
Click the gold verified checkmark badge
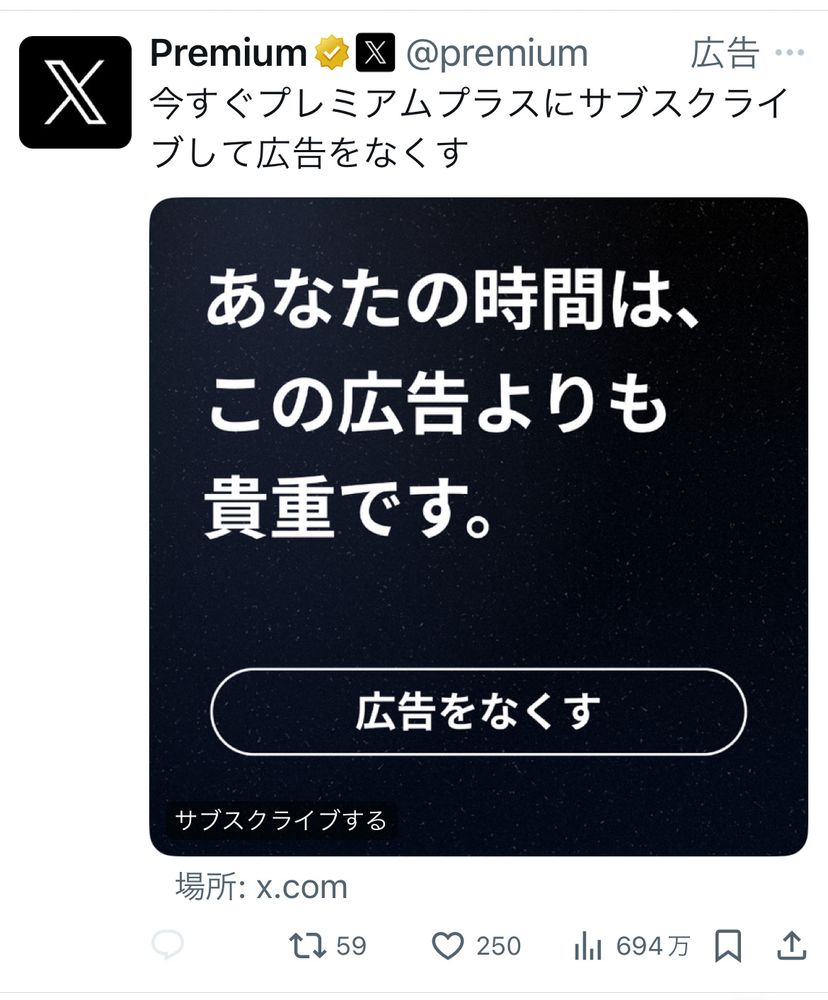(332, 53)
